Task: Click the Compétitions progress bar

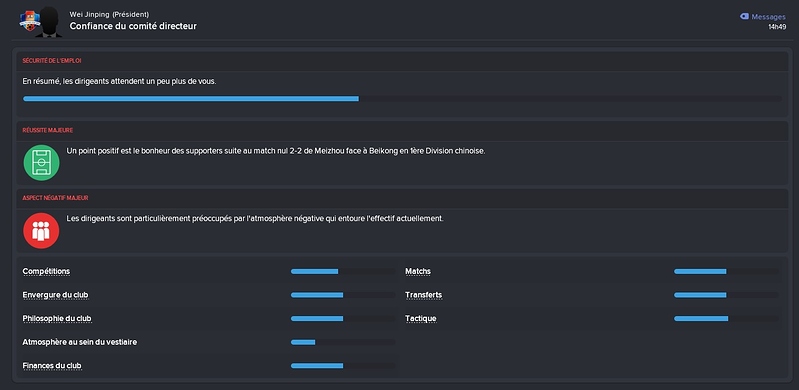Action: 343,272
